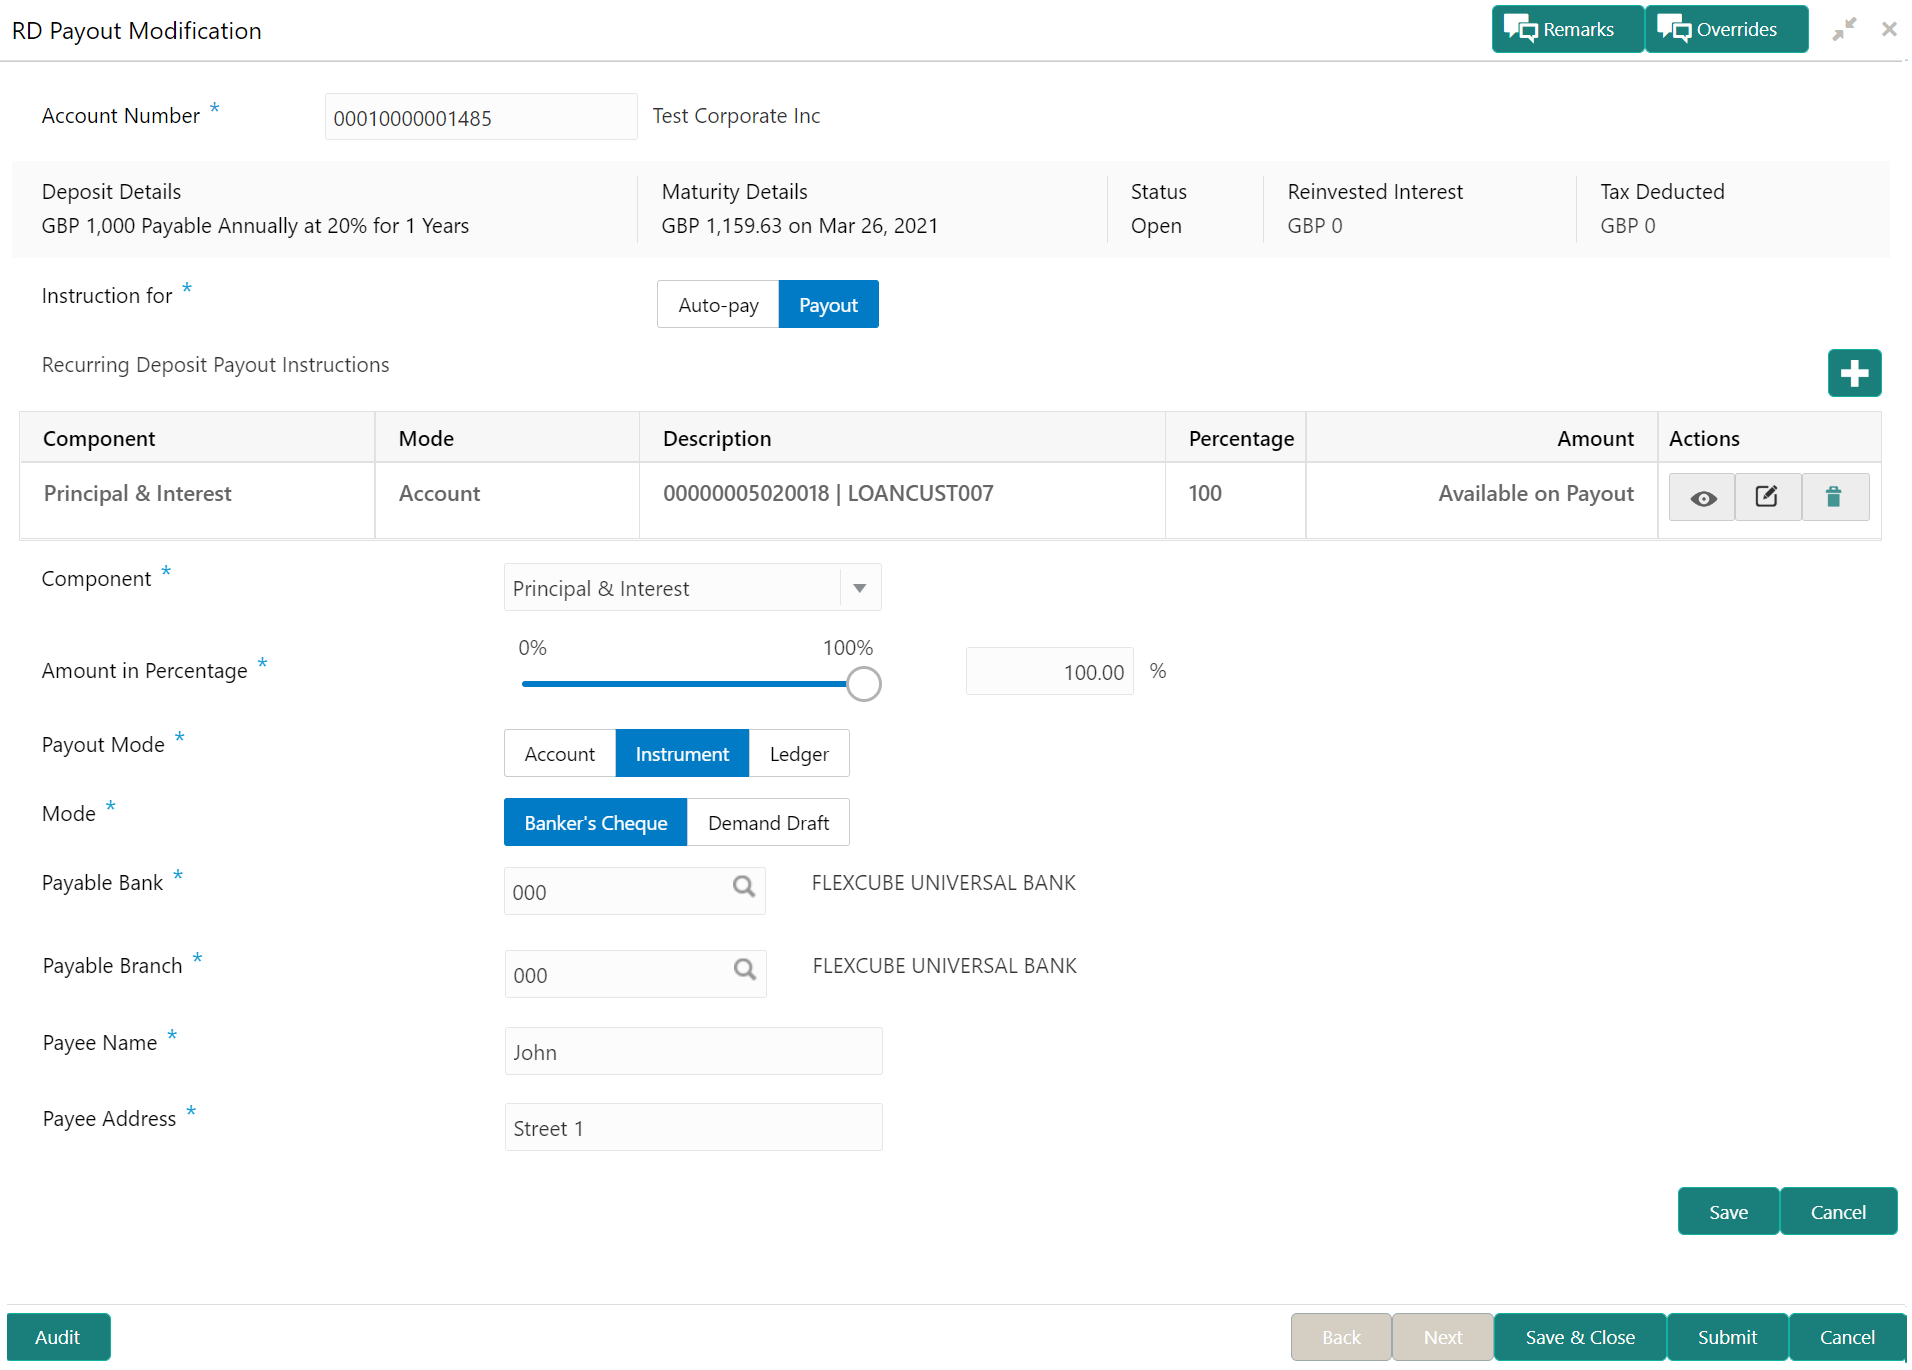Click the Save & Close button
Image resolution: width=1912 pixels, height=1370 pixels.
coord(1580,1337)
